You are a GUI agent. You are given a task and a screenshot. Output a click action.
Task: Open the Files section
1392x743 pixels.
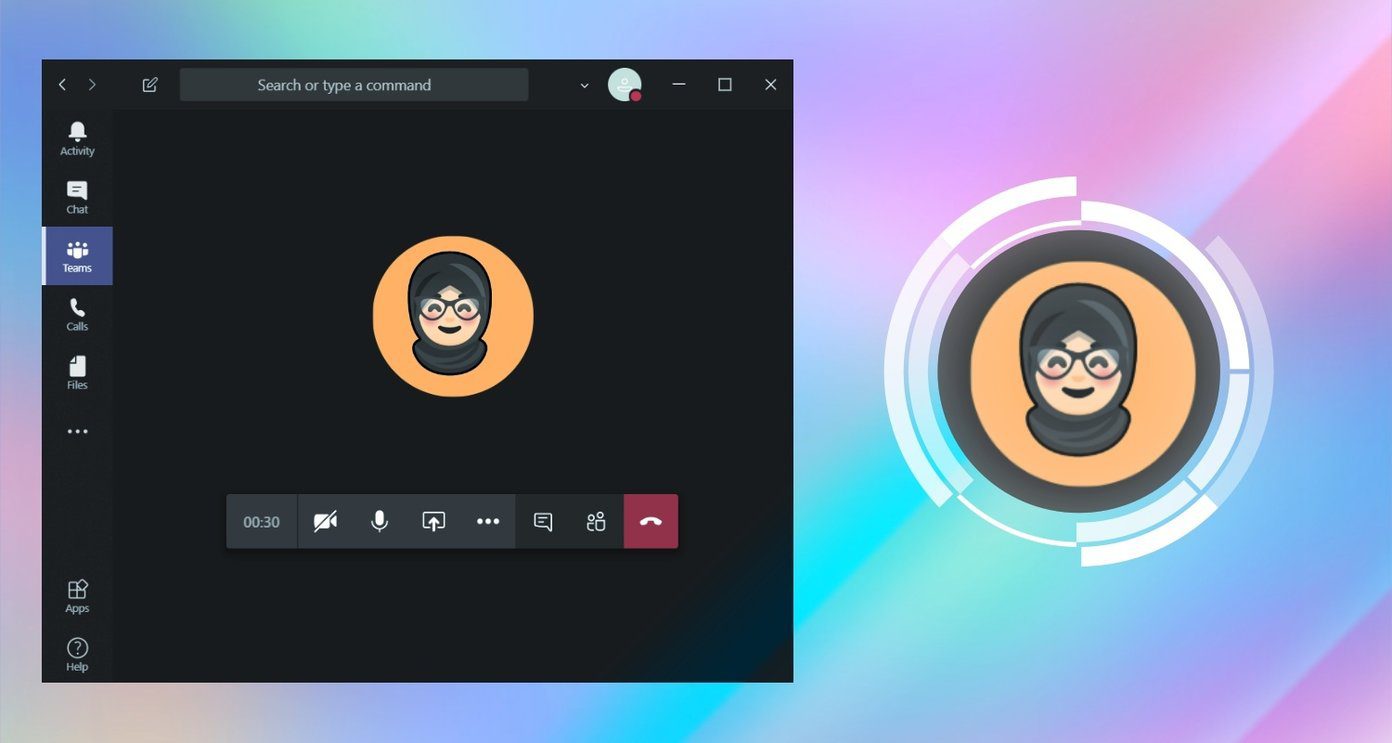tap(77, 372)
